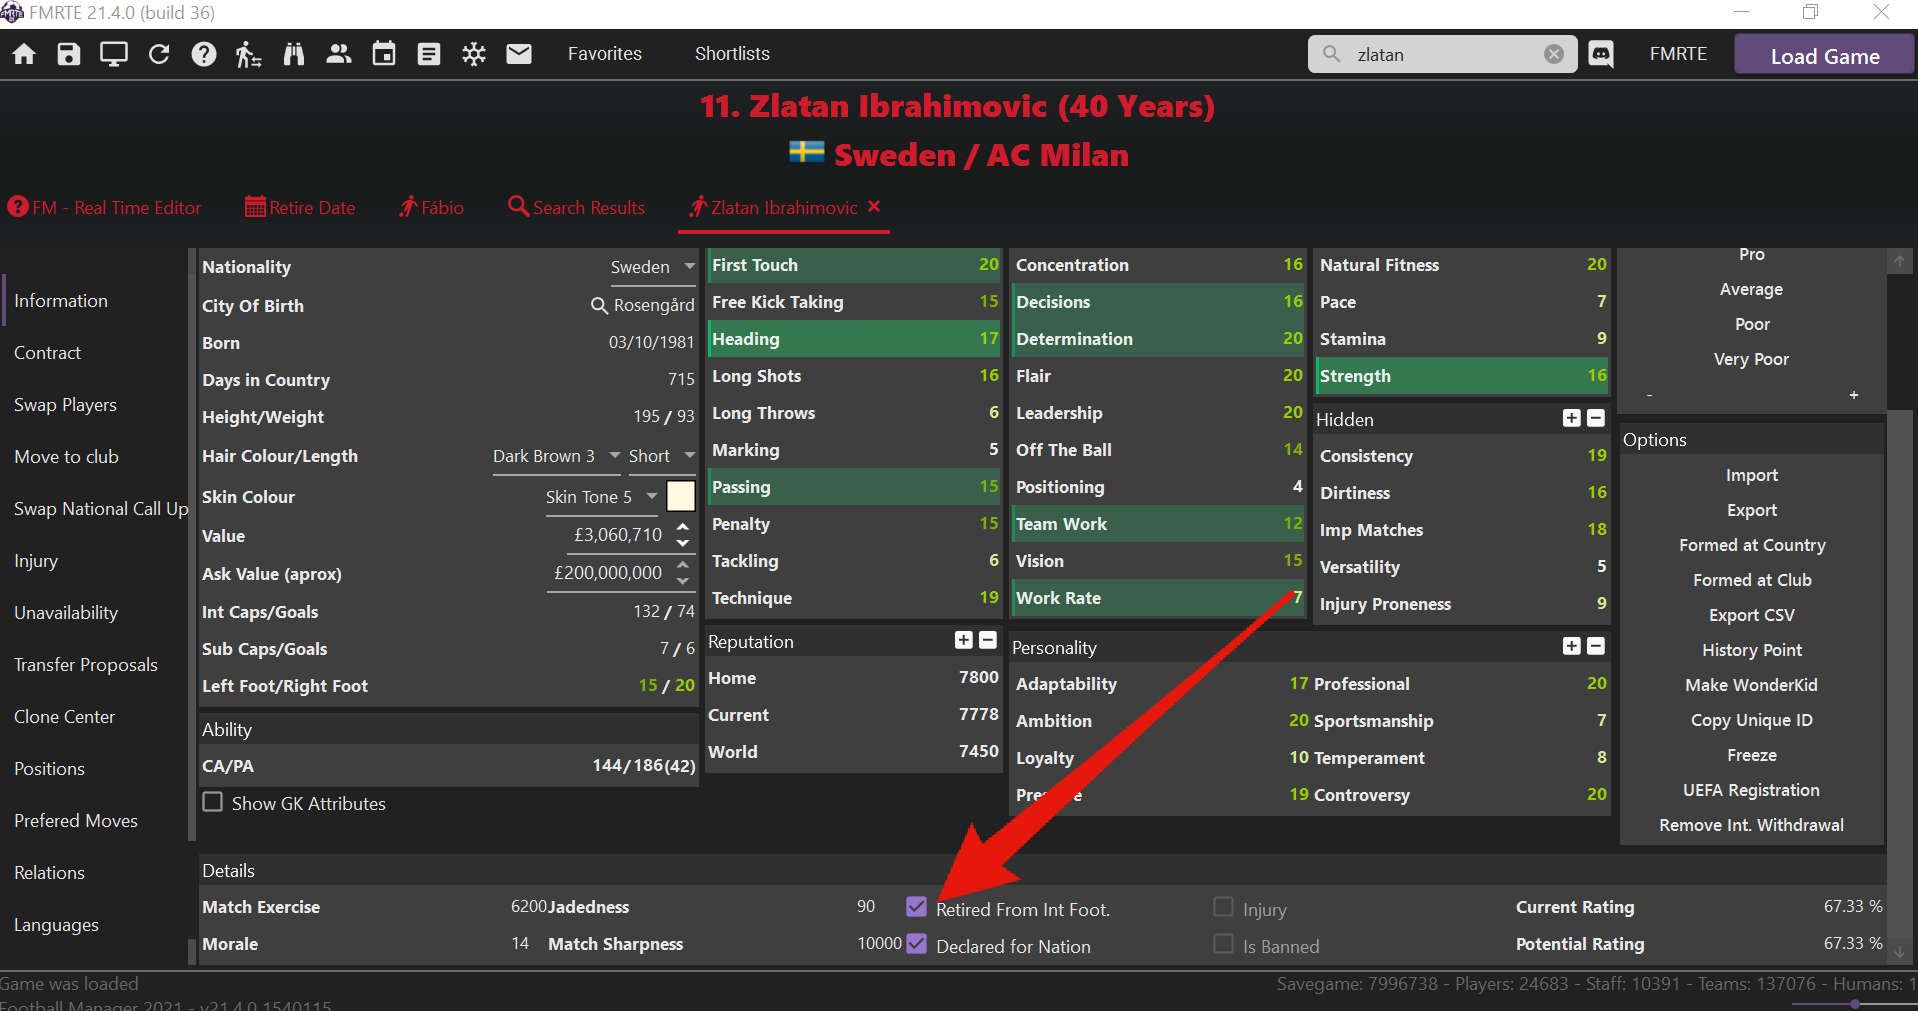Screen dimensions: 1918x1011
Task: Switch to FM - Real Time Editor tab
Action: 105,207
